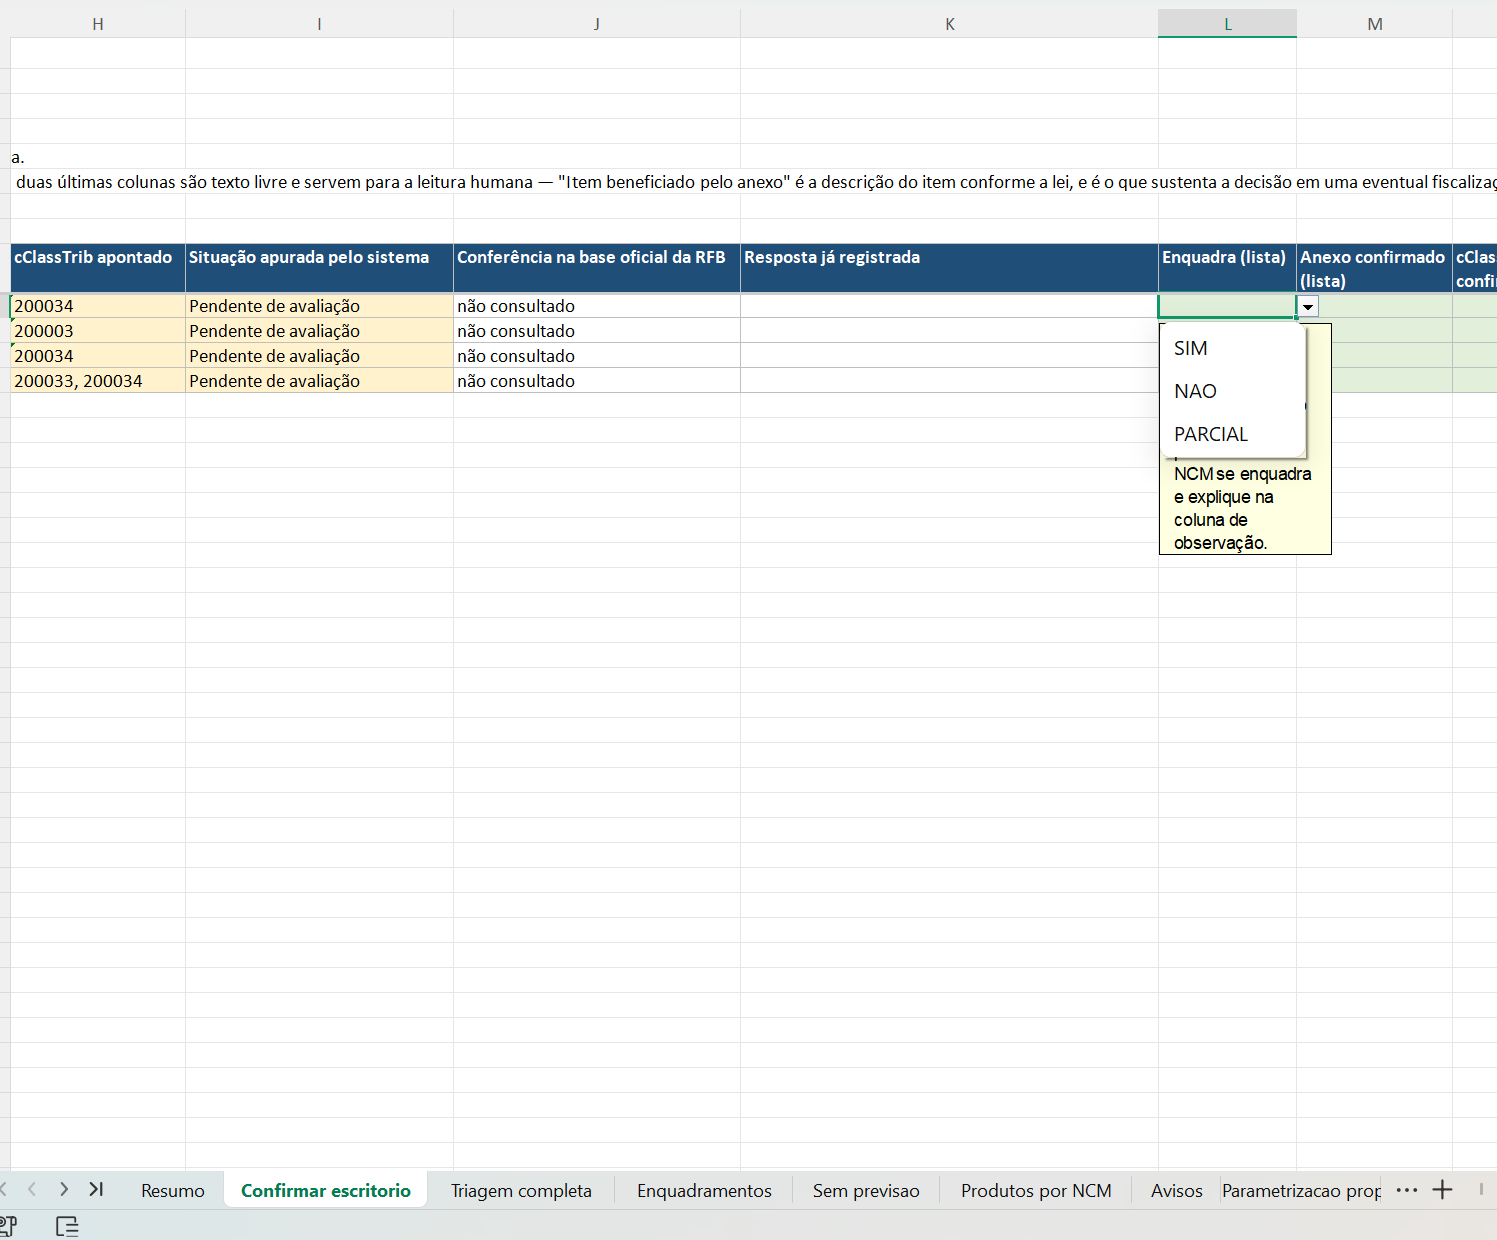1497x1240 pixels.
Task: Click the 'Anexo confirmado (lista)' header cell
Action: (1374, 268)
